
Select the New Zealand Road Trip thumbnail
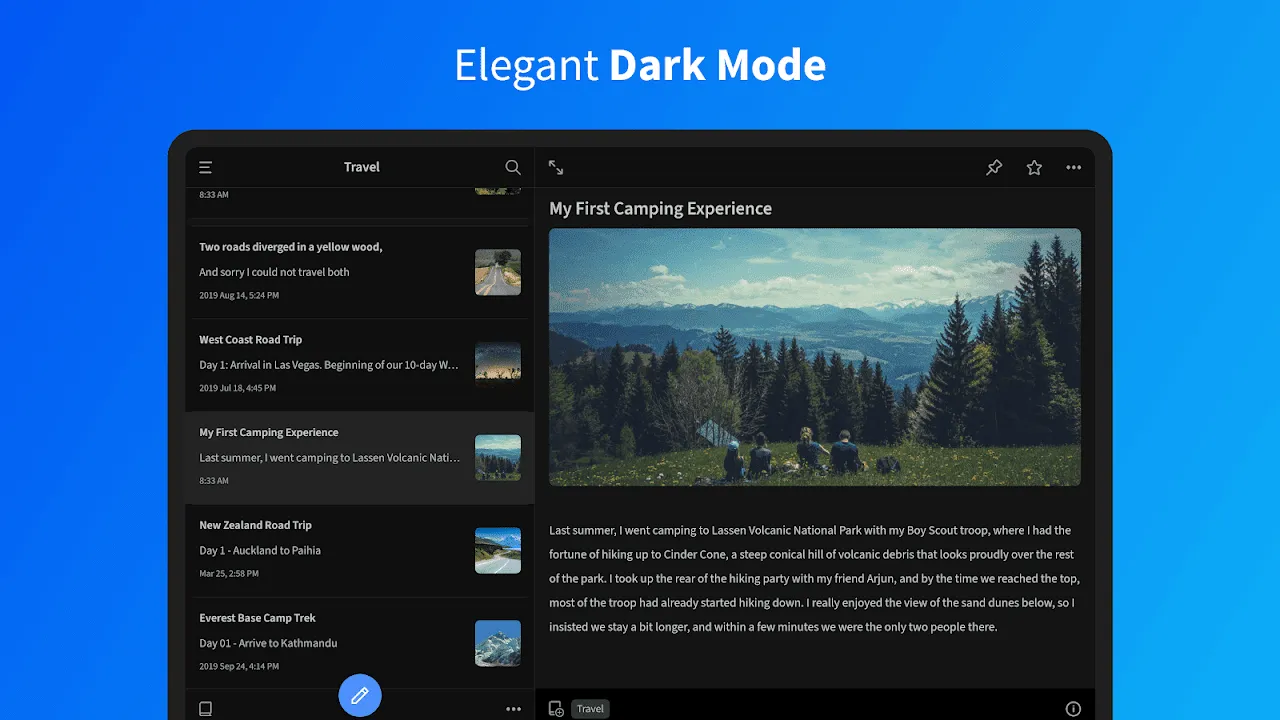(497, 550)
